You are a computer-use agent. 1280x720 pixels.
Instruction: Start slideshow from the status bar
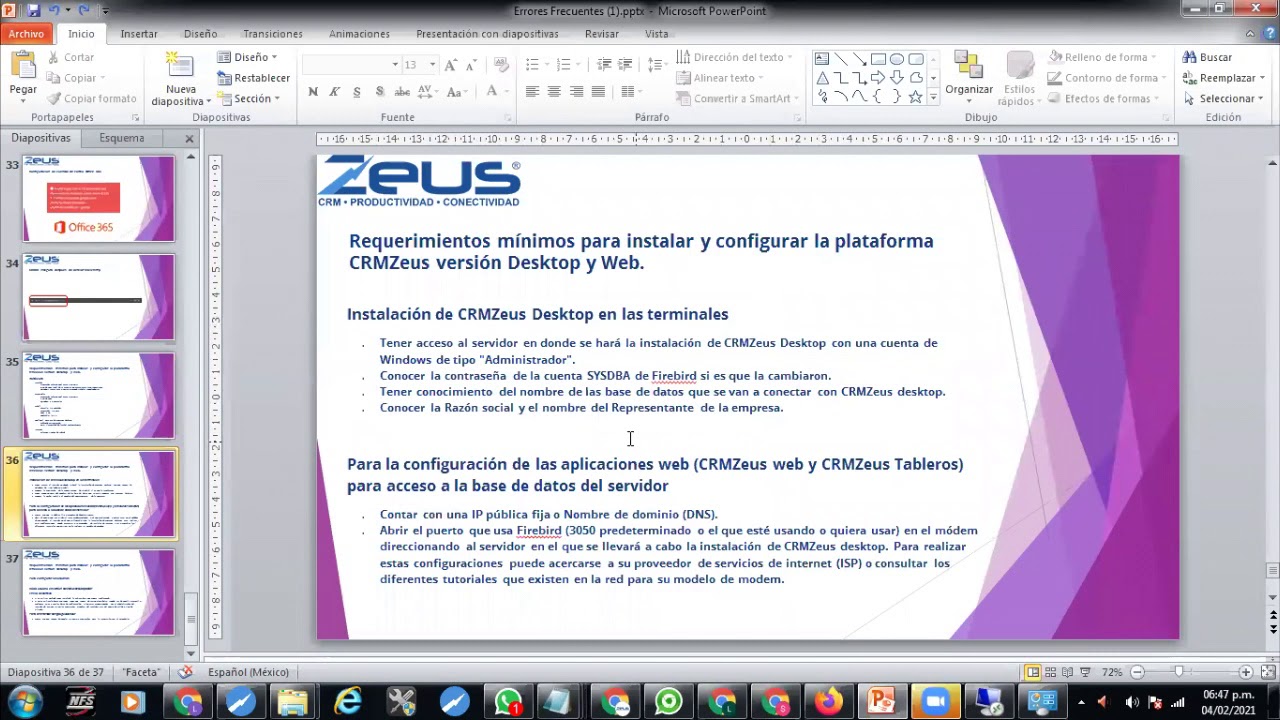tap(1085, 672)
